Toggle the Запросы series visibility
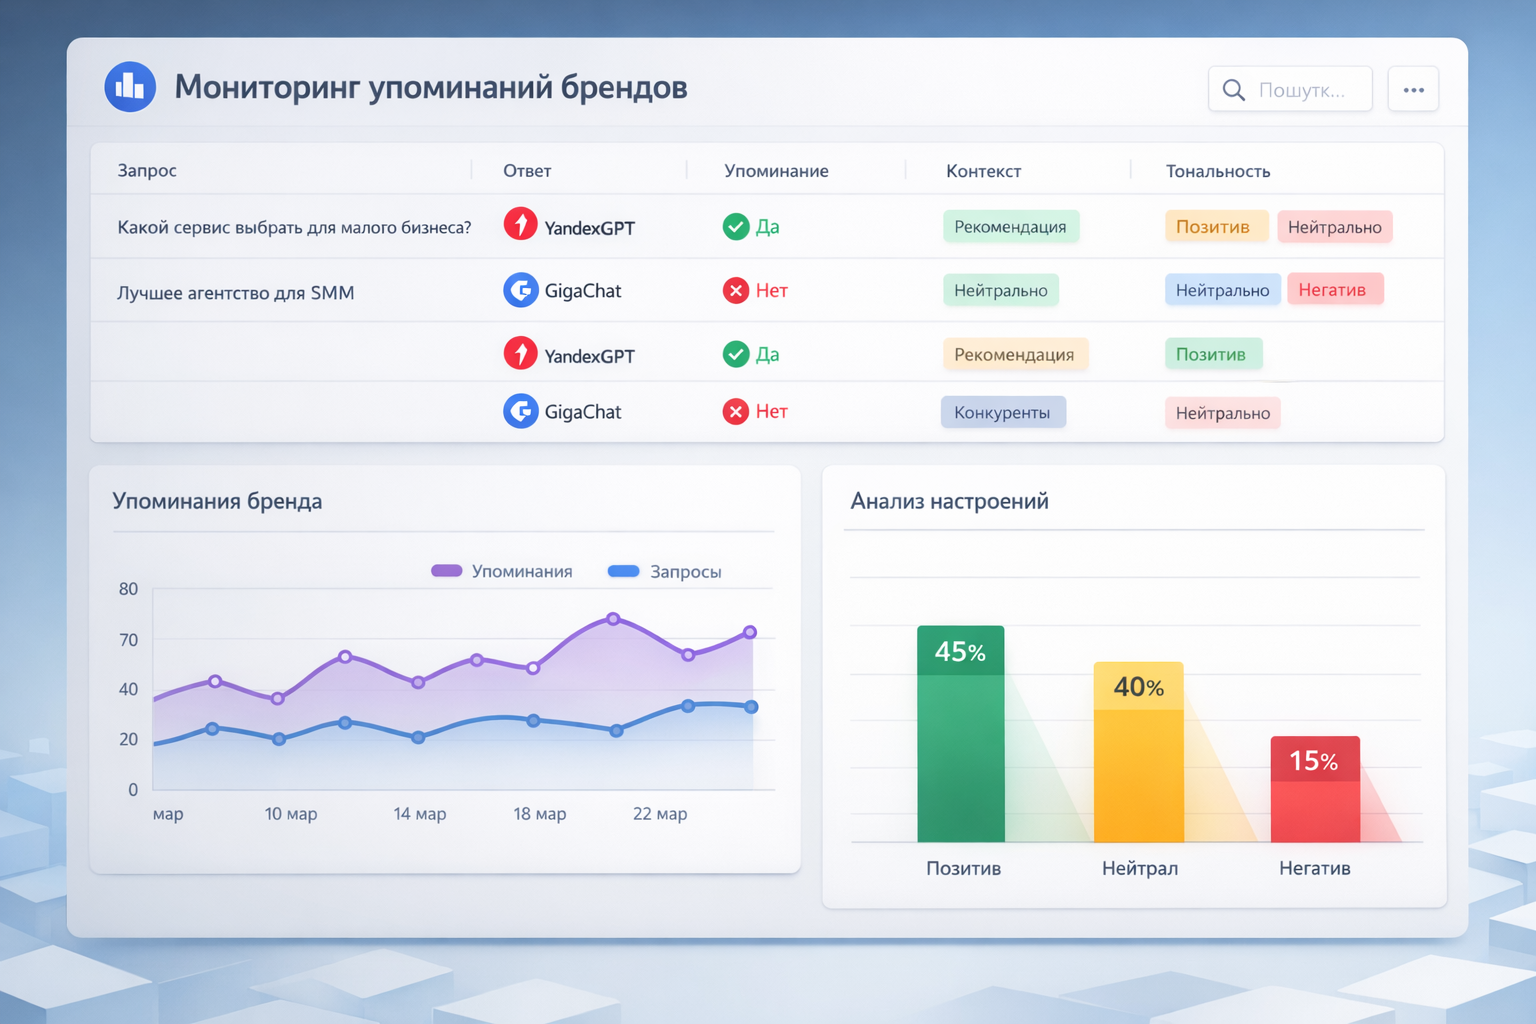Screen dimensions: 1536x1024 tap(664, 571)
